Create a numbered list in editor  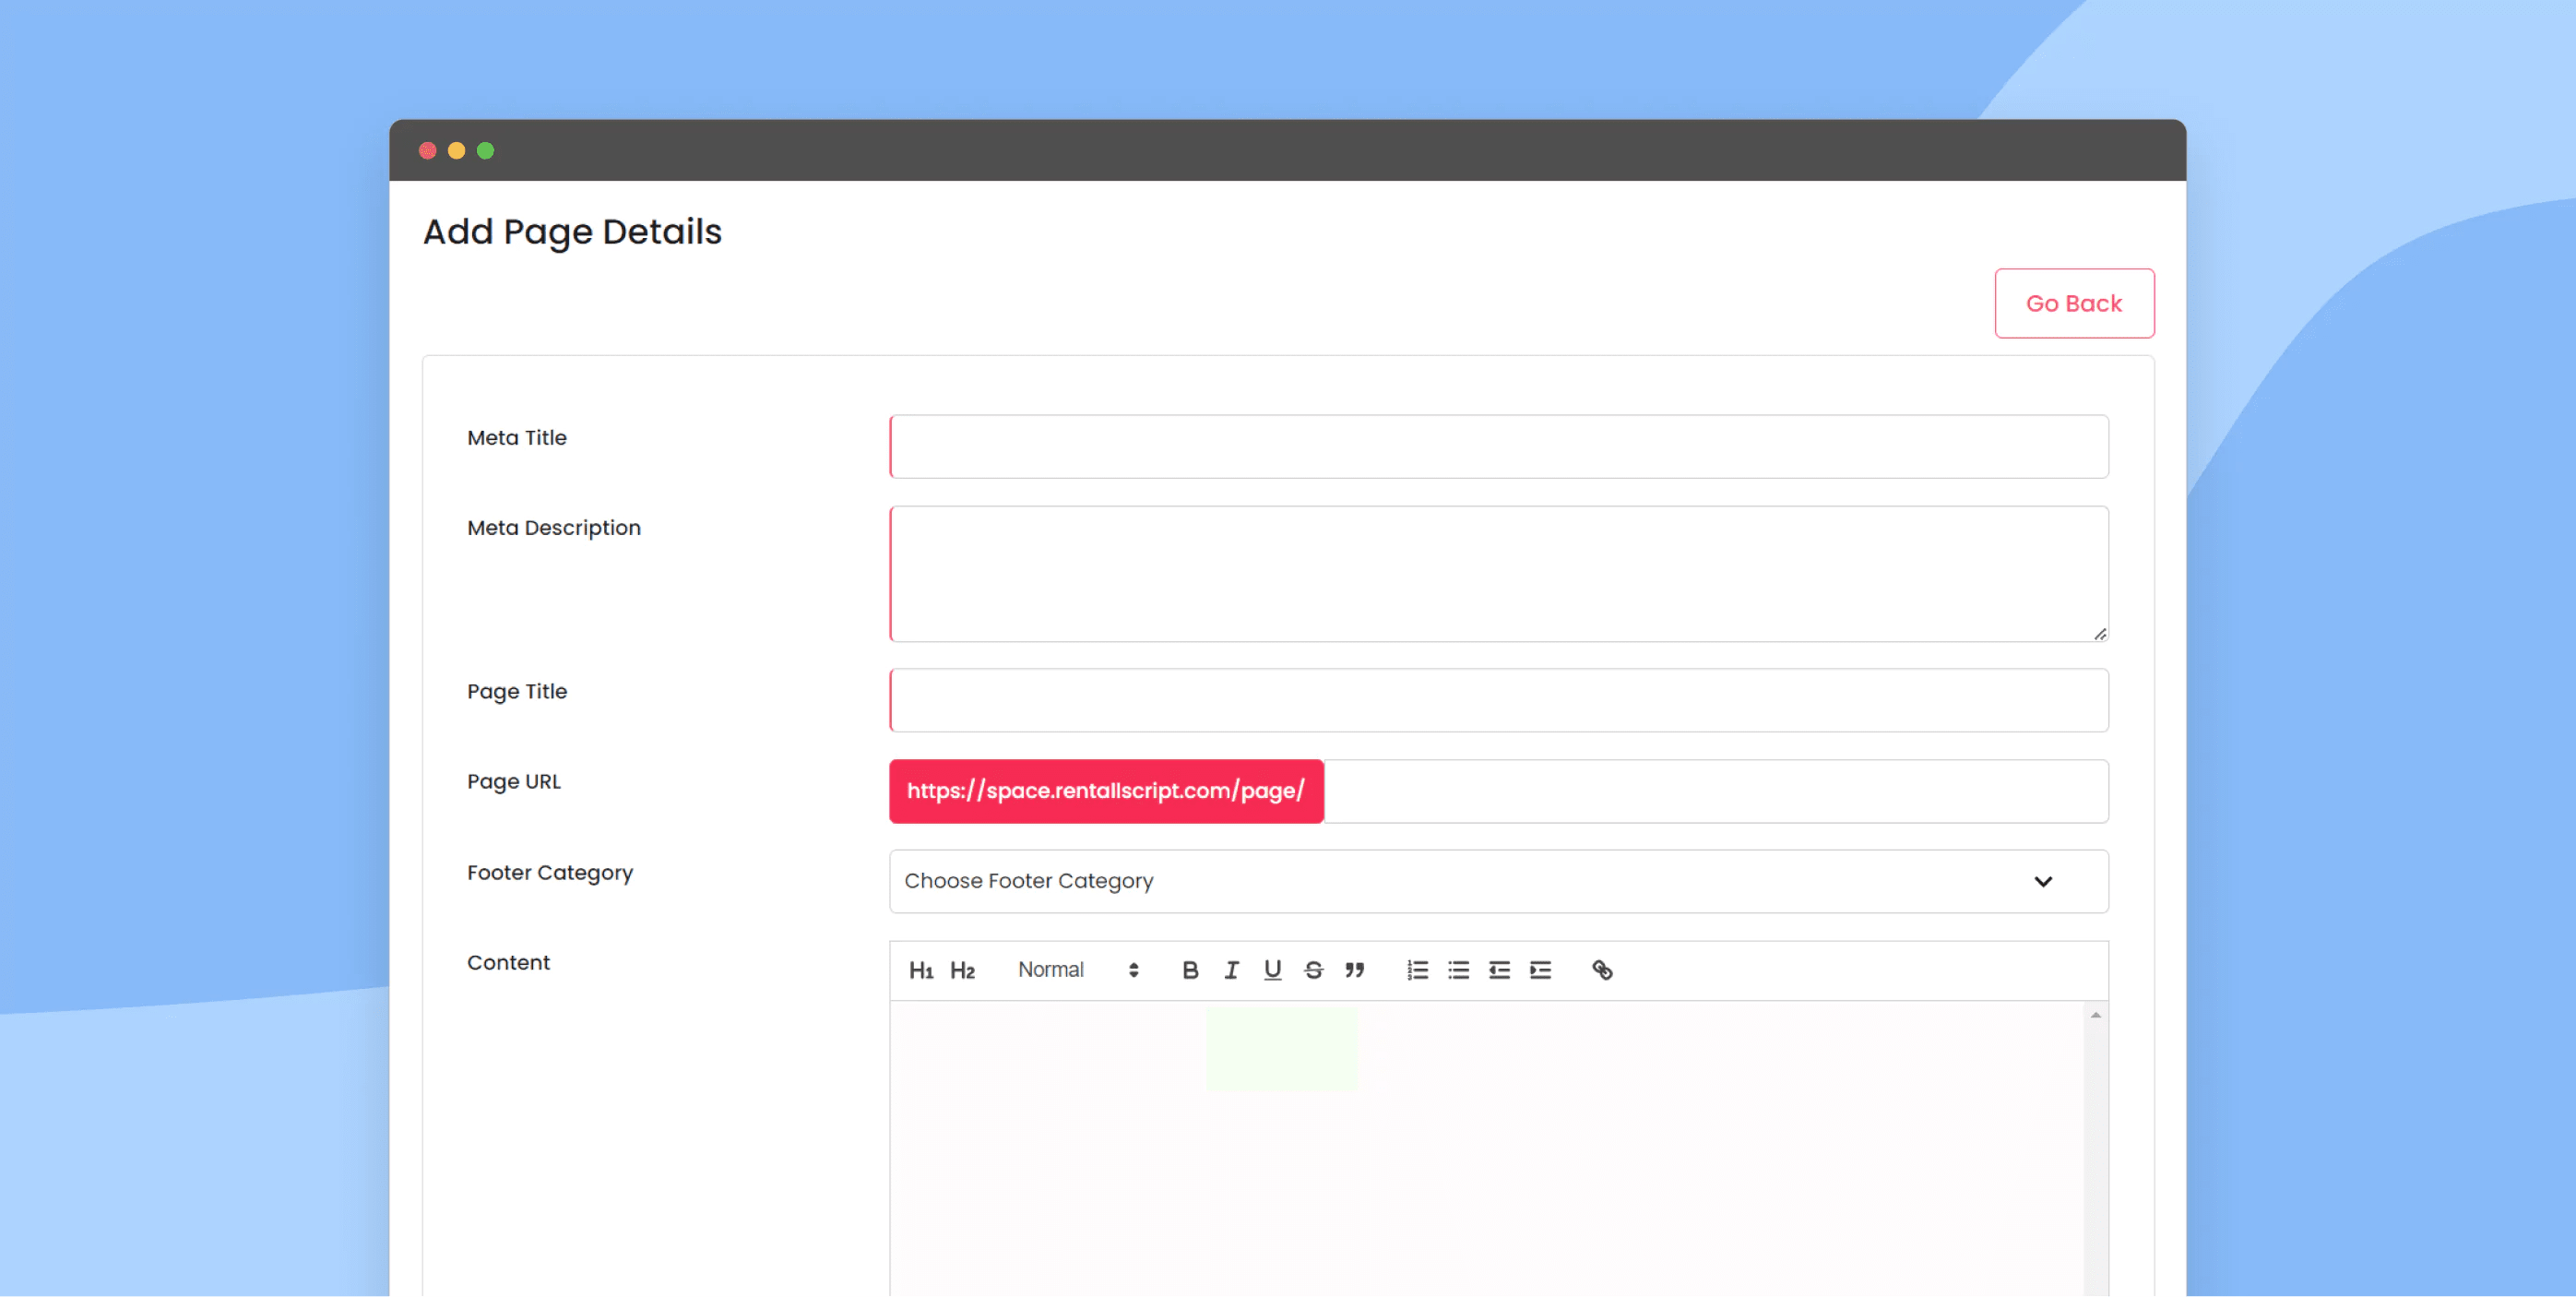(x=1417, y=970)
